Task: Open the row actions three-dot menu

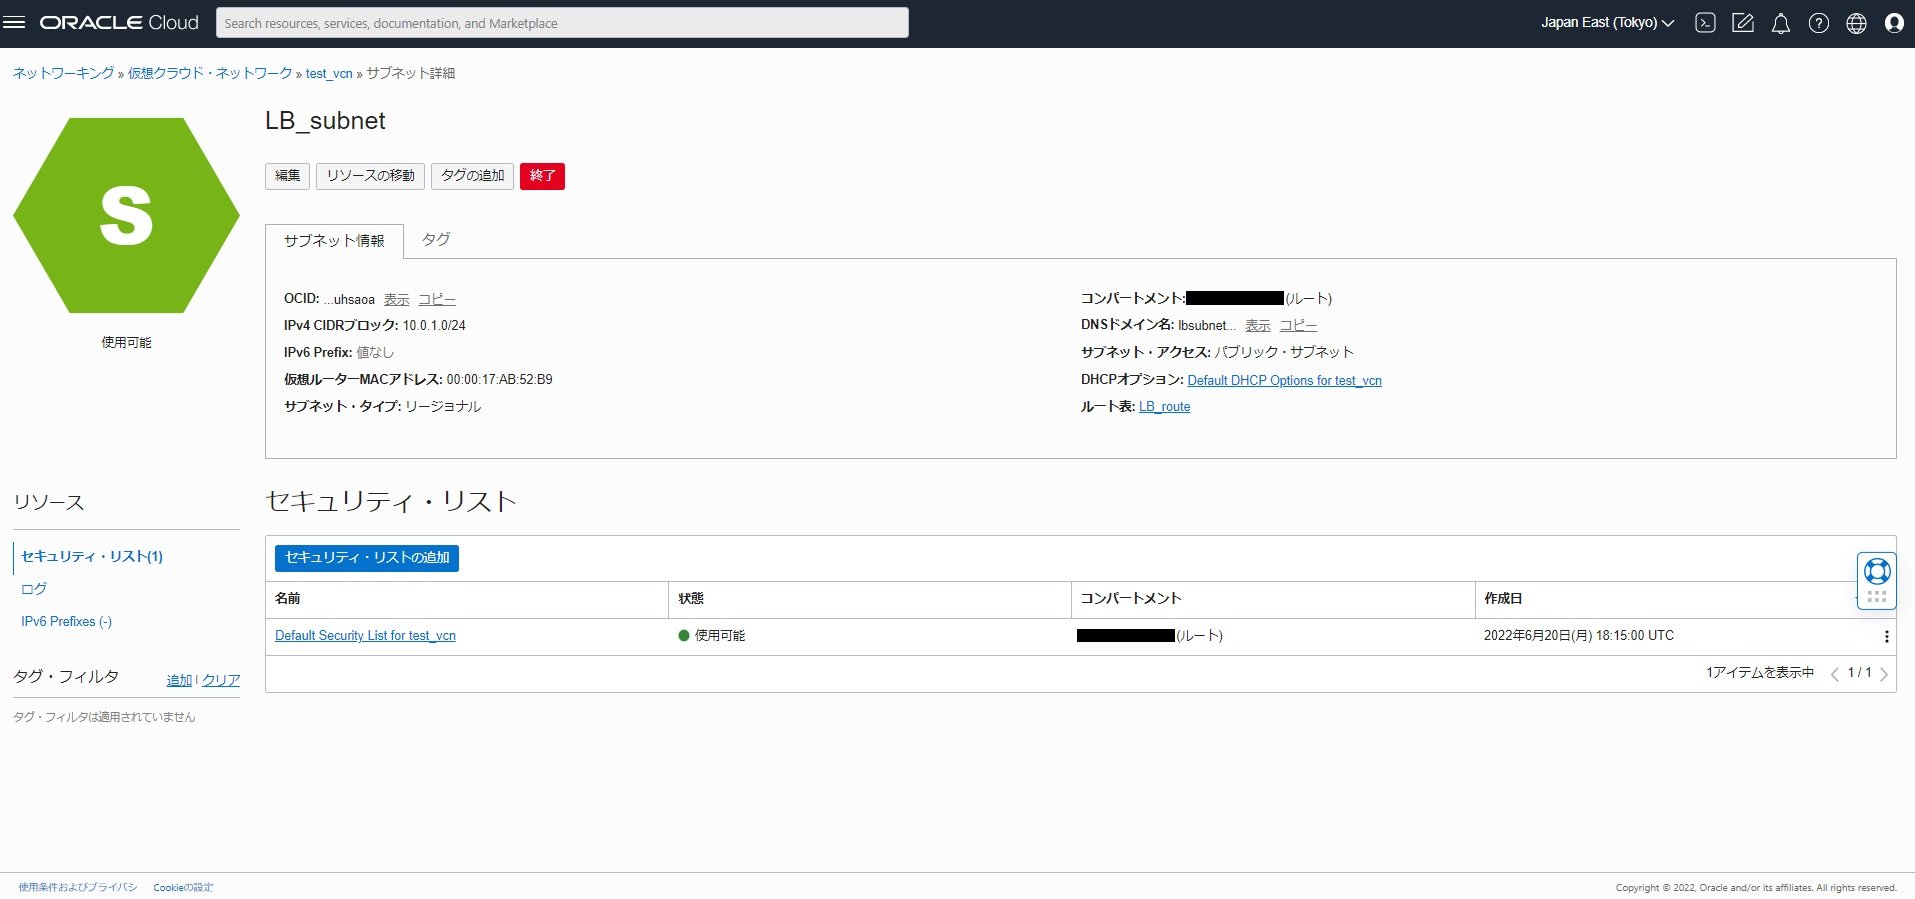Action: point(1886,637)
